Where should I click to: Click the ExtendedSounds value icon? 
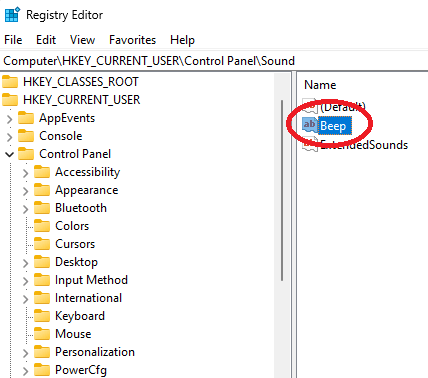pos(310,145)
